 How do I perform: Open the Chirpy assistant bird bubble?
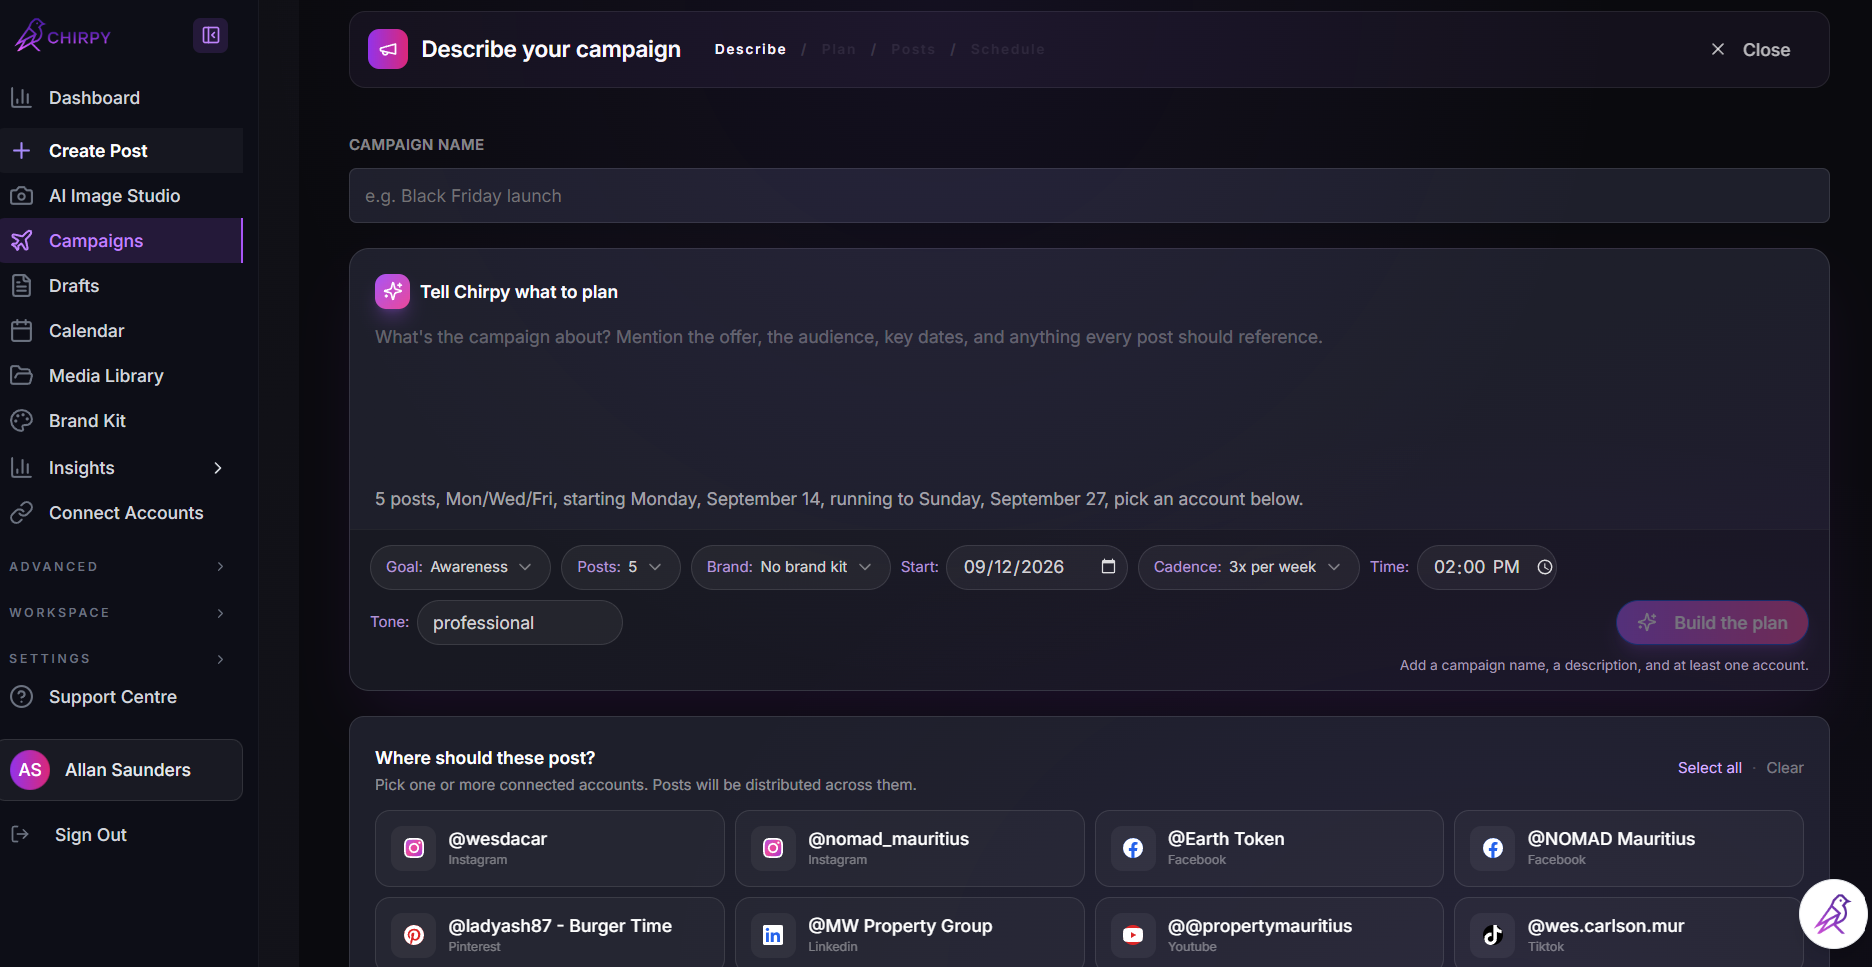1833,913
